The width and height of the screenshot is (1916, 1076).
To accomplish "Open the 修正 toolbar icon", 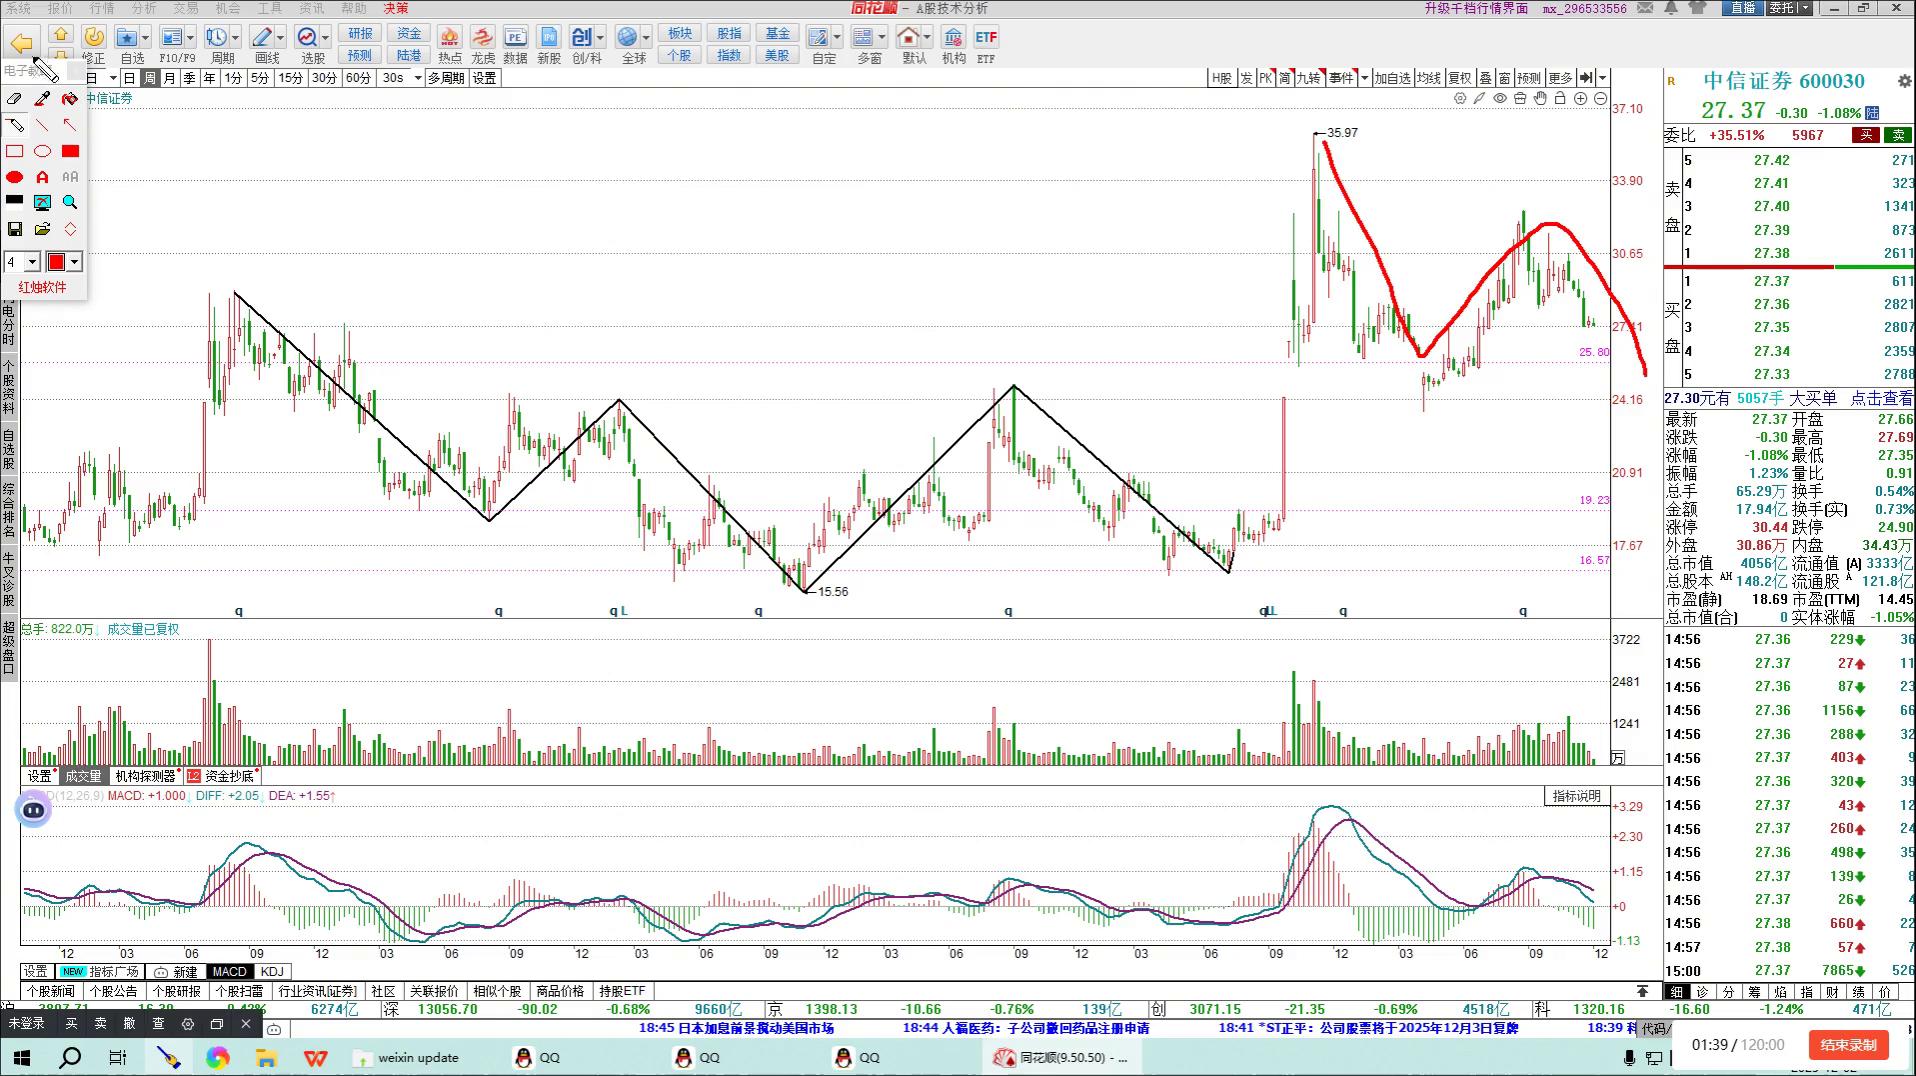I will click(x=94, y=45).
